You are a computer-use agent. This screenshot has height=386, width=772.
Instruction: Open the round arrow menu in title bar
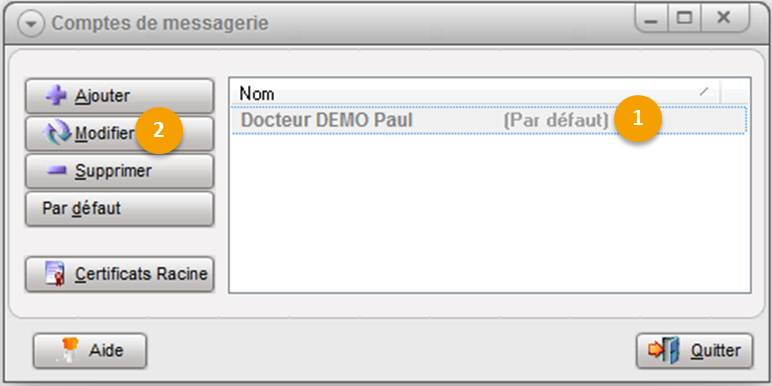click(31, 24)
